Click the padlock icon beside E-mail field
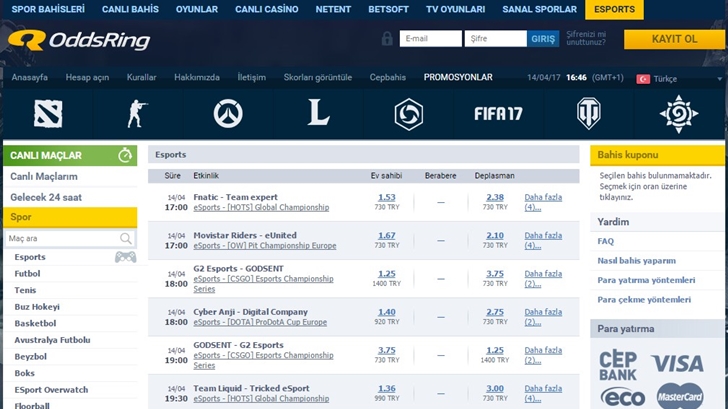This screenshot has width=728, height=409. tap(387, 39)
